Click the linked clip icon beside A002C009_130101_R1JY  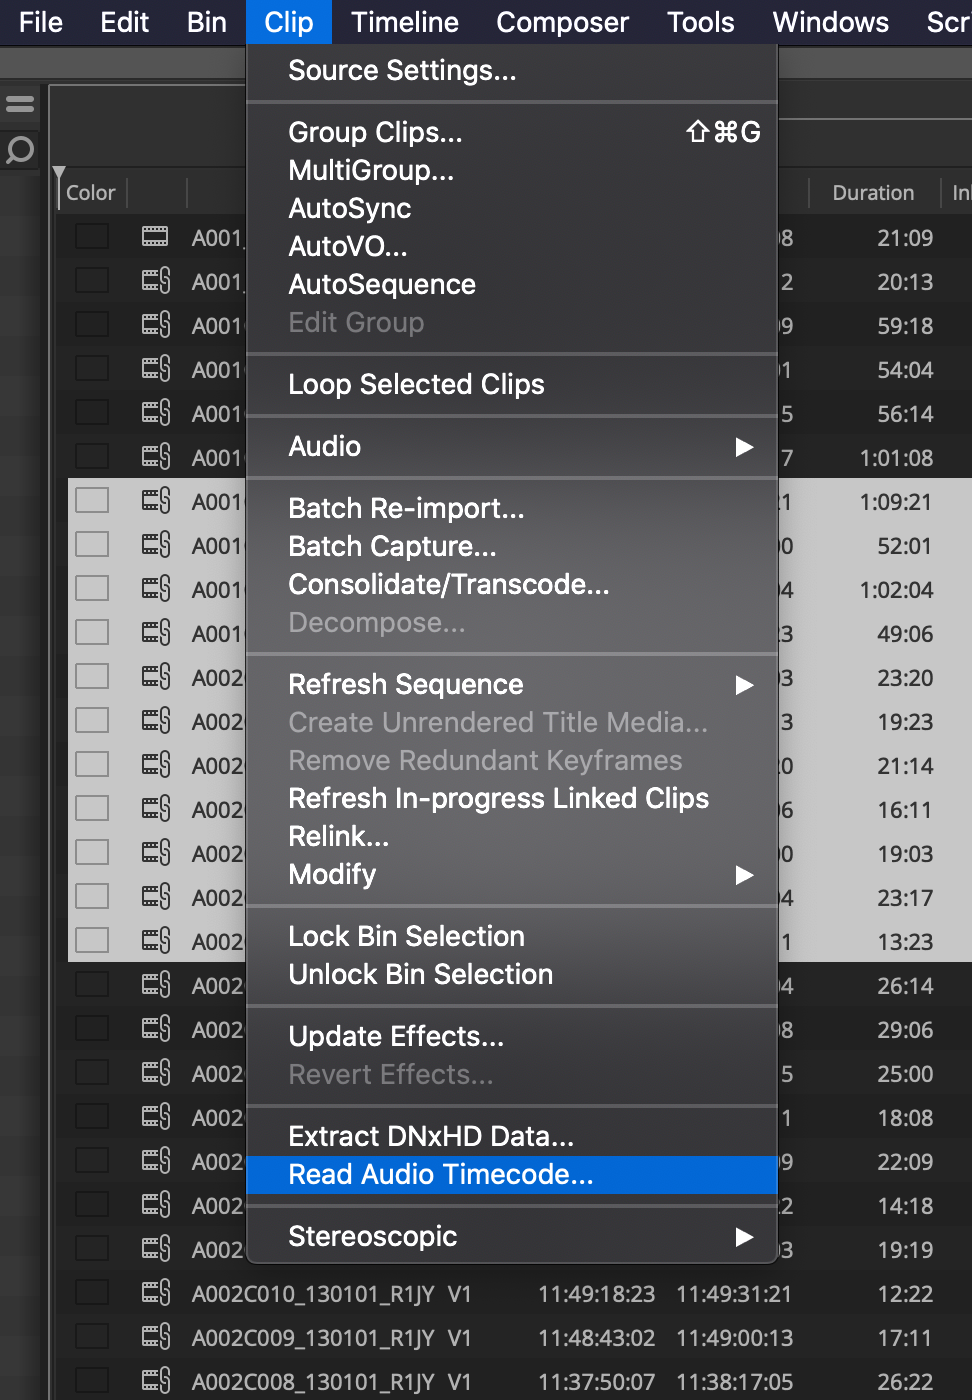tap(156, 1337)
